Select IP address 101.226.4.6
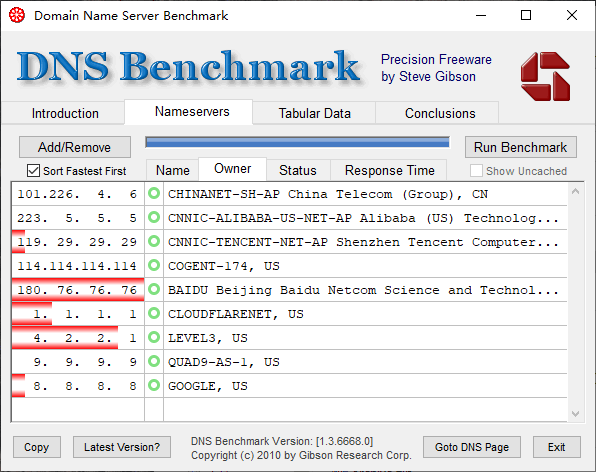The height and width of the screenshot is (472, 596). (77, 194)
